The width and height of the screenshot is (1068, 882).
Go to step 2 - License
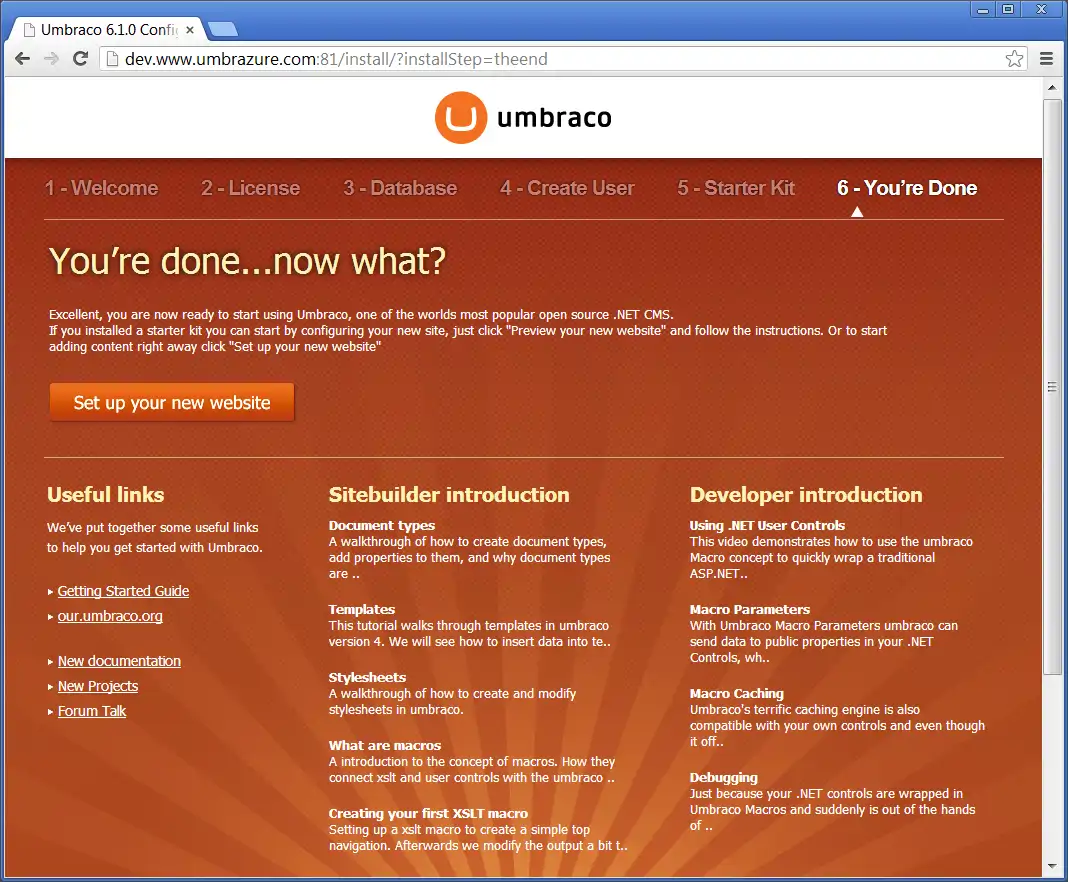pos(251,188)
